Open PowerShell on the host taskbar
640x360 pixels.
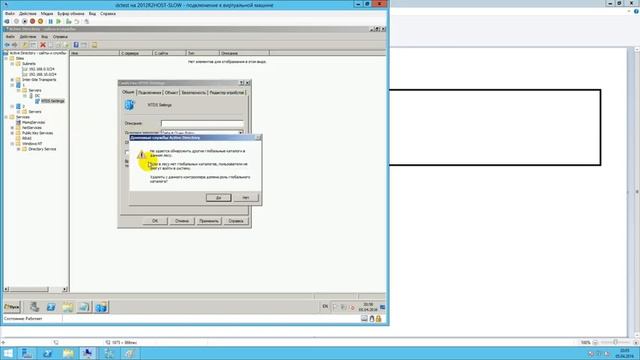47,353
